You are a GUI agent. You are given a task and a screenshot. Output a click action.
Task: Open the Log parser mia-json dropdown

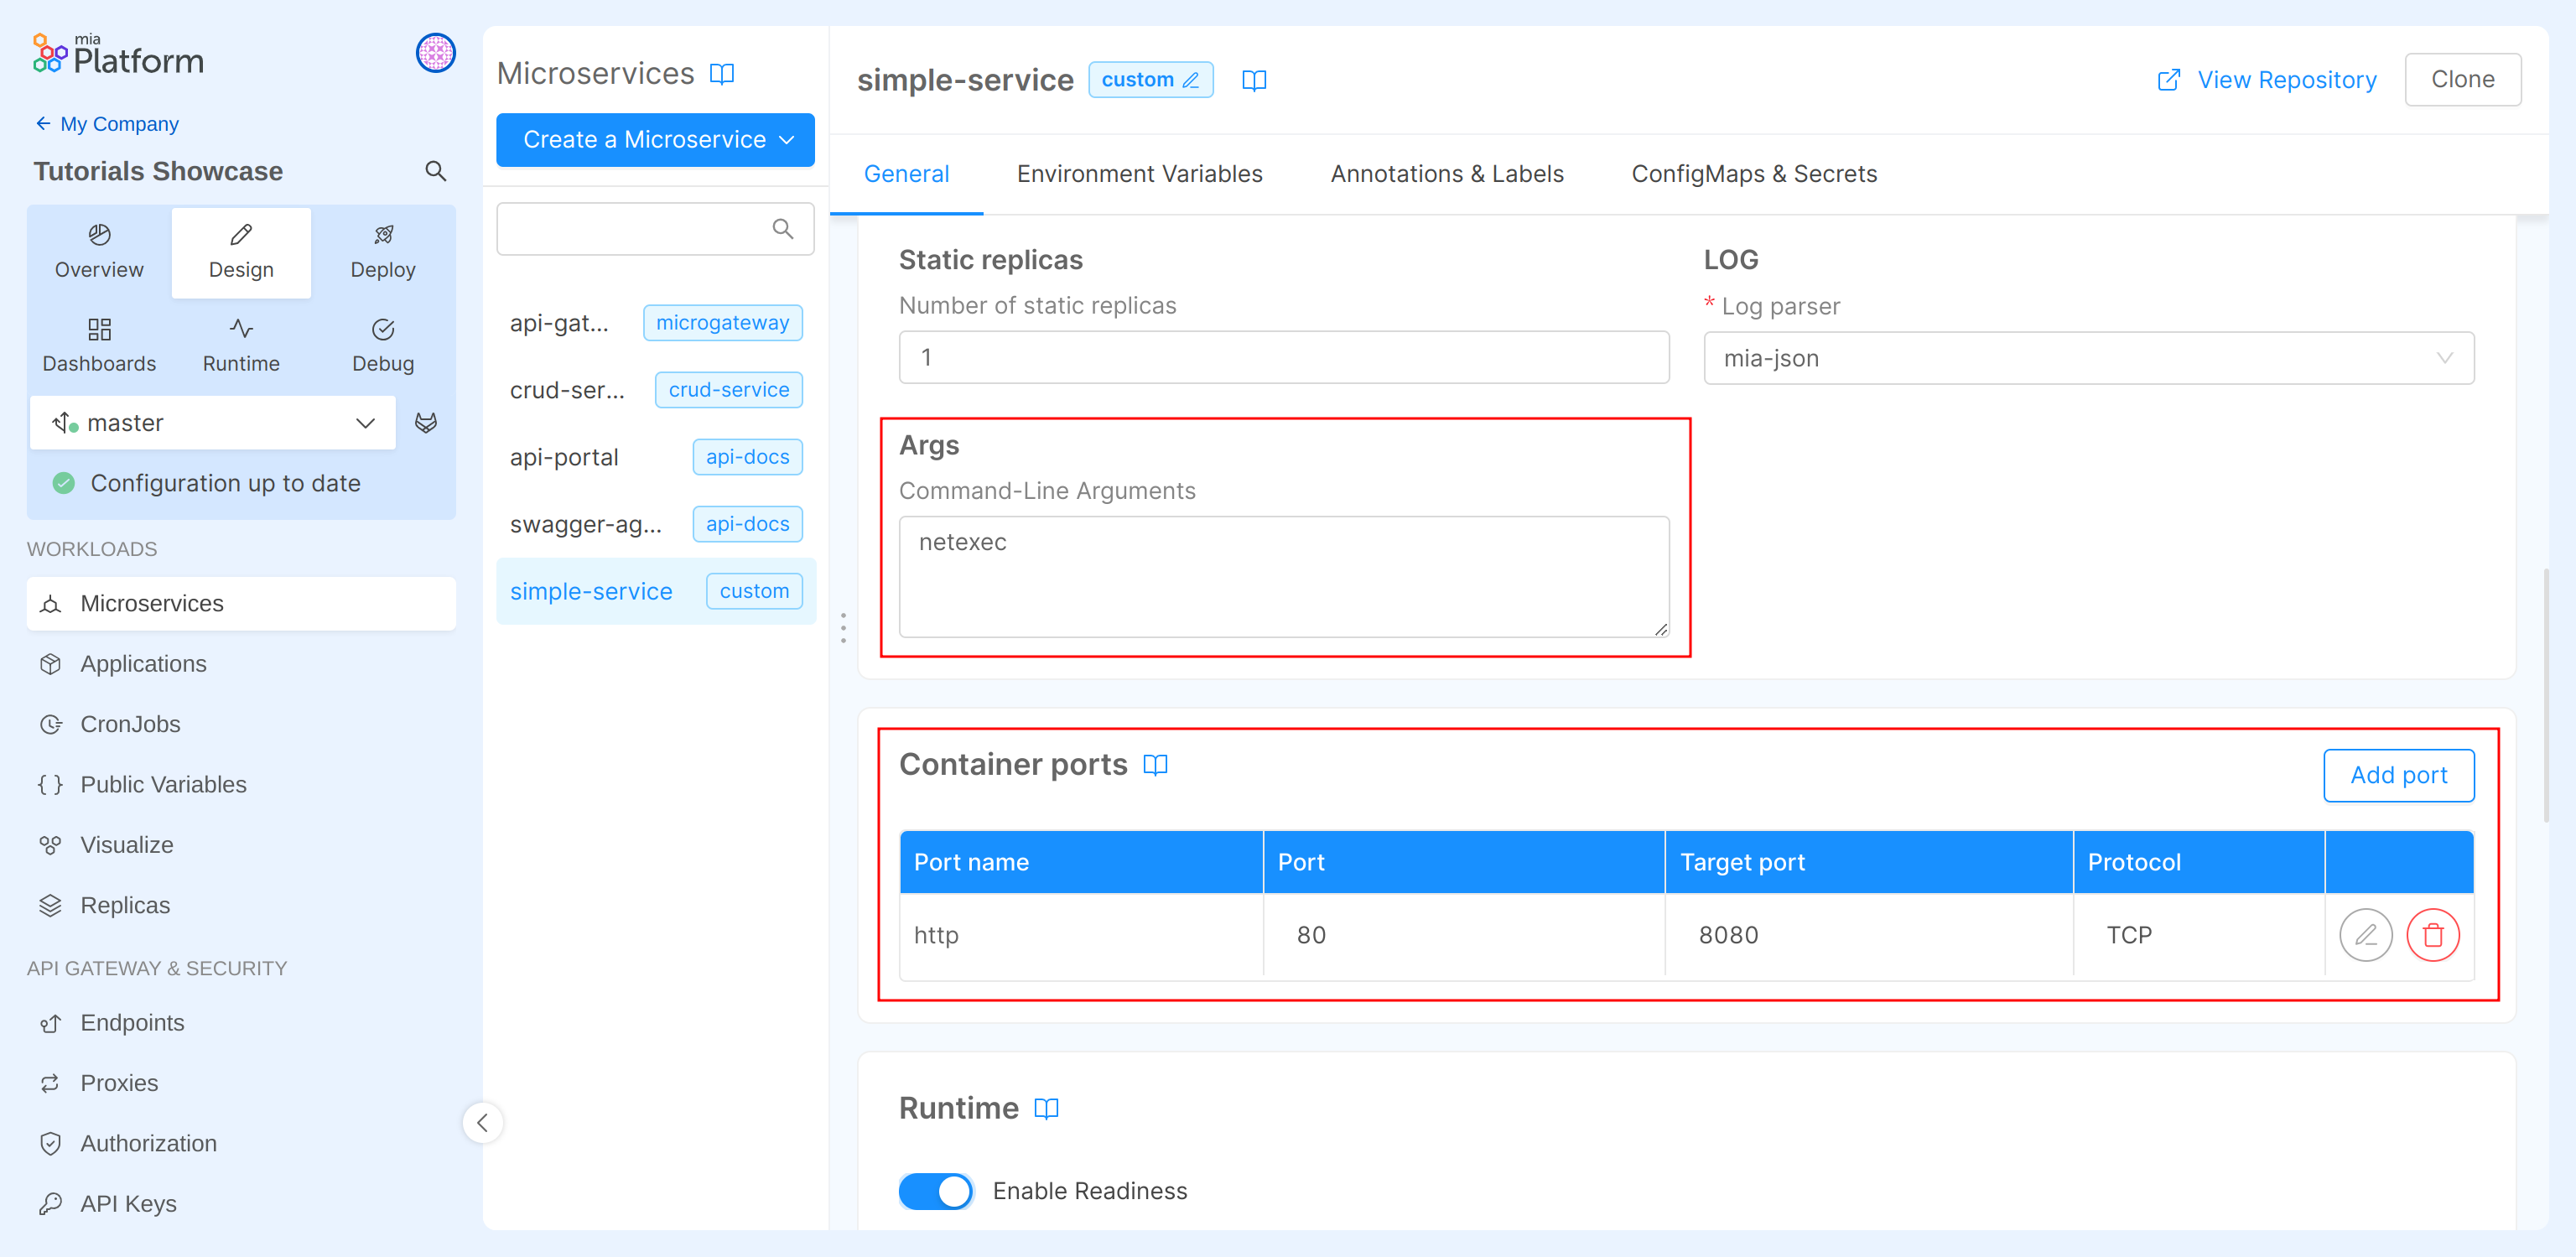click(x=2088, y=358)
